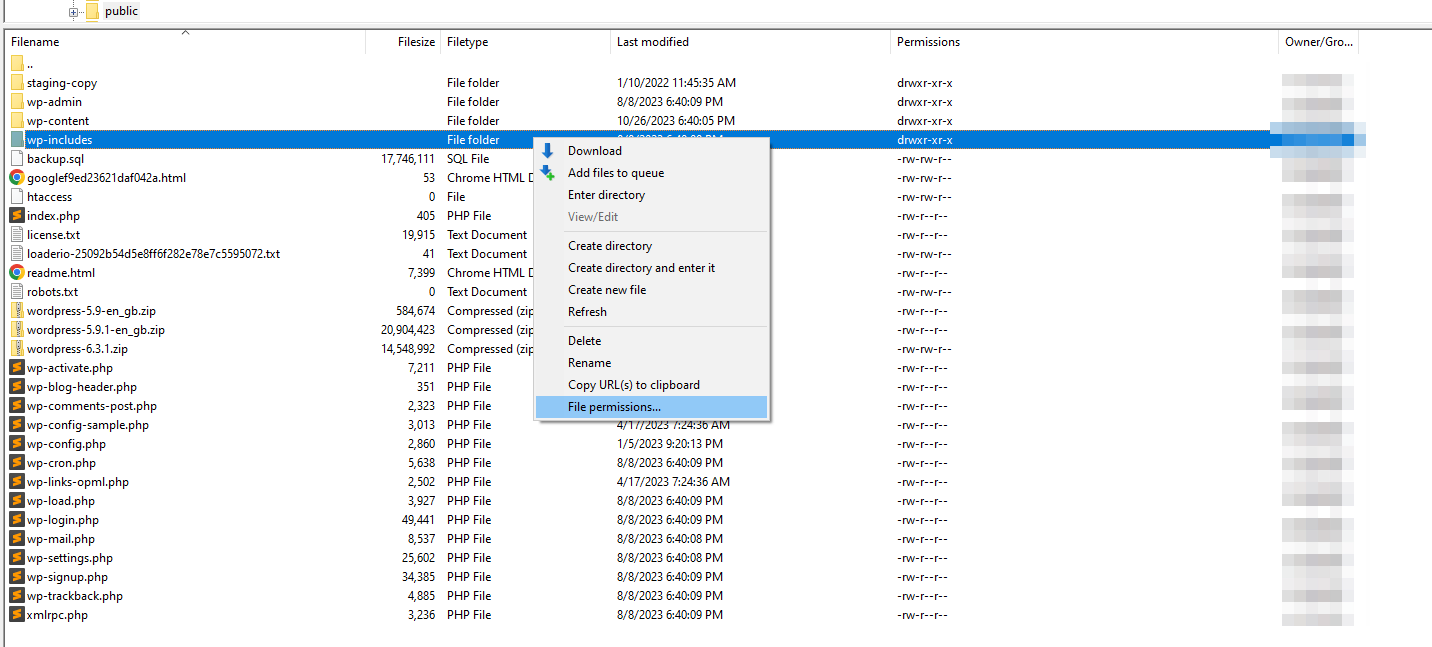Click the xmlrpc.php file icon
The height and width of the screenshot is (647, 1432).
[x=17, y=615]
